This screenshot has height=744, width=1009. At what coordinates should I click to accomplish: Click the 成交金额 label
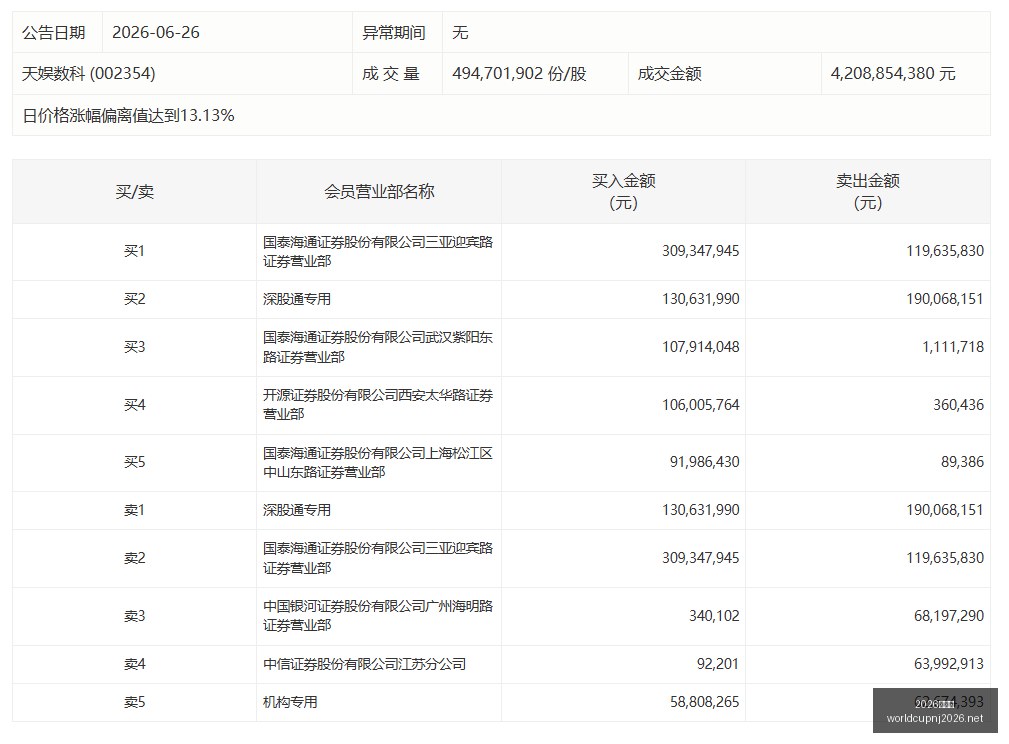(x=669, y=73)
